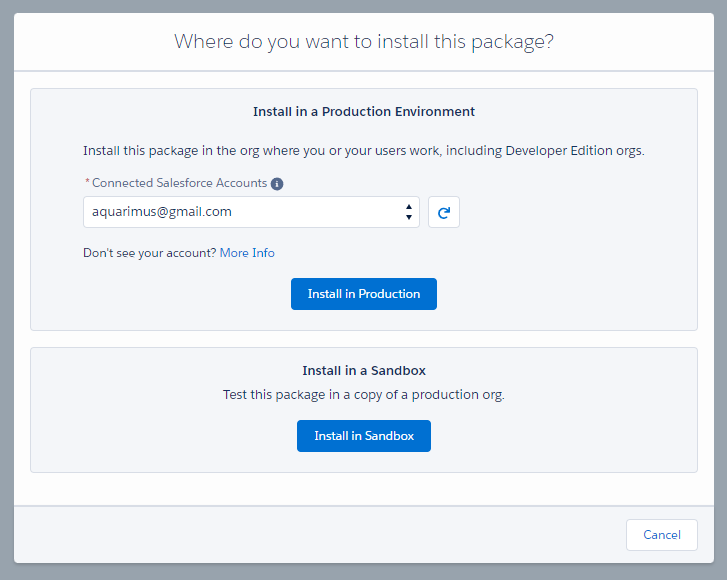The image size is (727, 580).
Task: Click the info icon beside Connected Salesforce Accounts
Action: click(277, 184)
